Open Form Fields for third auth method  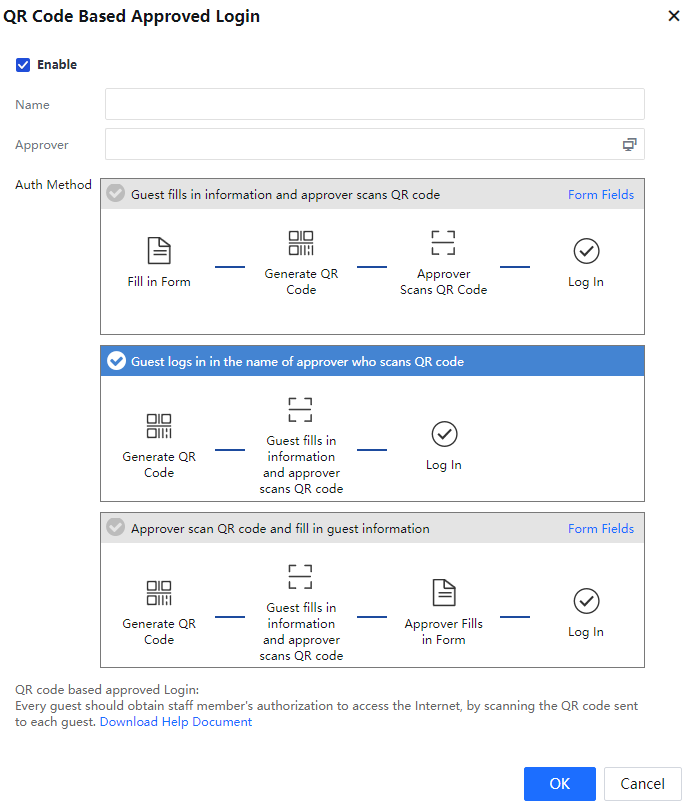(600, 529)
